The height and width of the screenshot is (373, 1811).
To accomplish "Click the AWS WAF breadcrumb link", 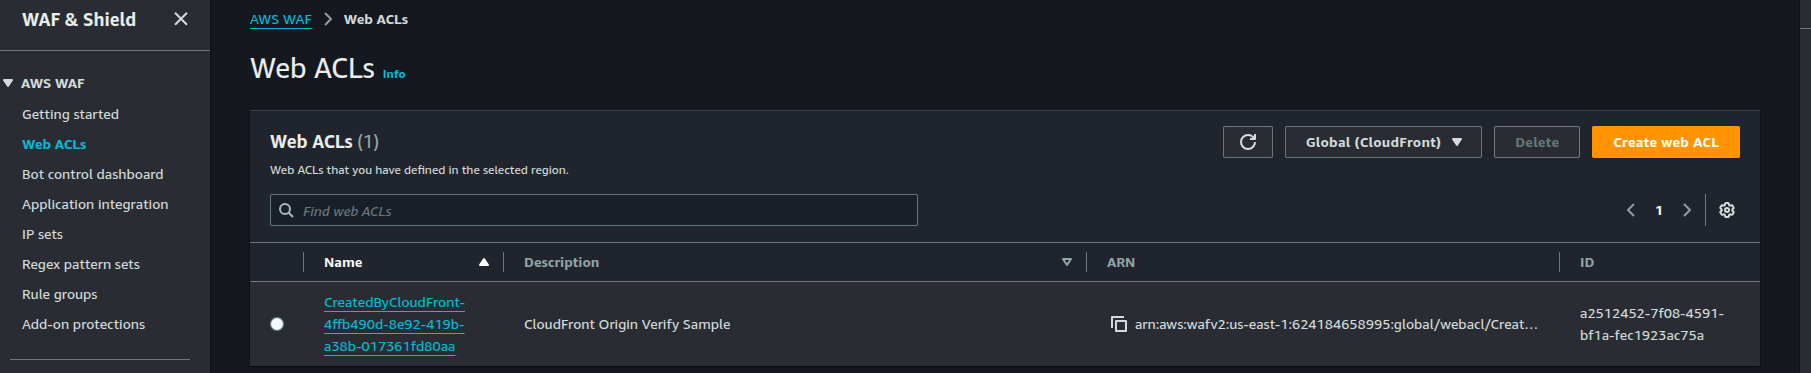I will coord(281,19).
